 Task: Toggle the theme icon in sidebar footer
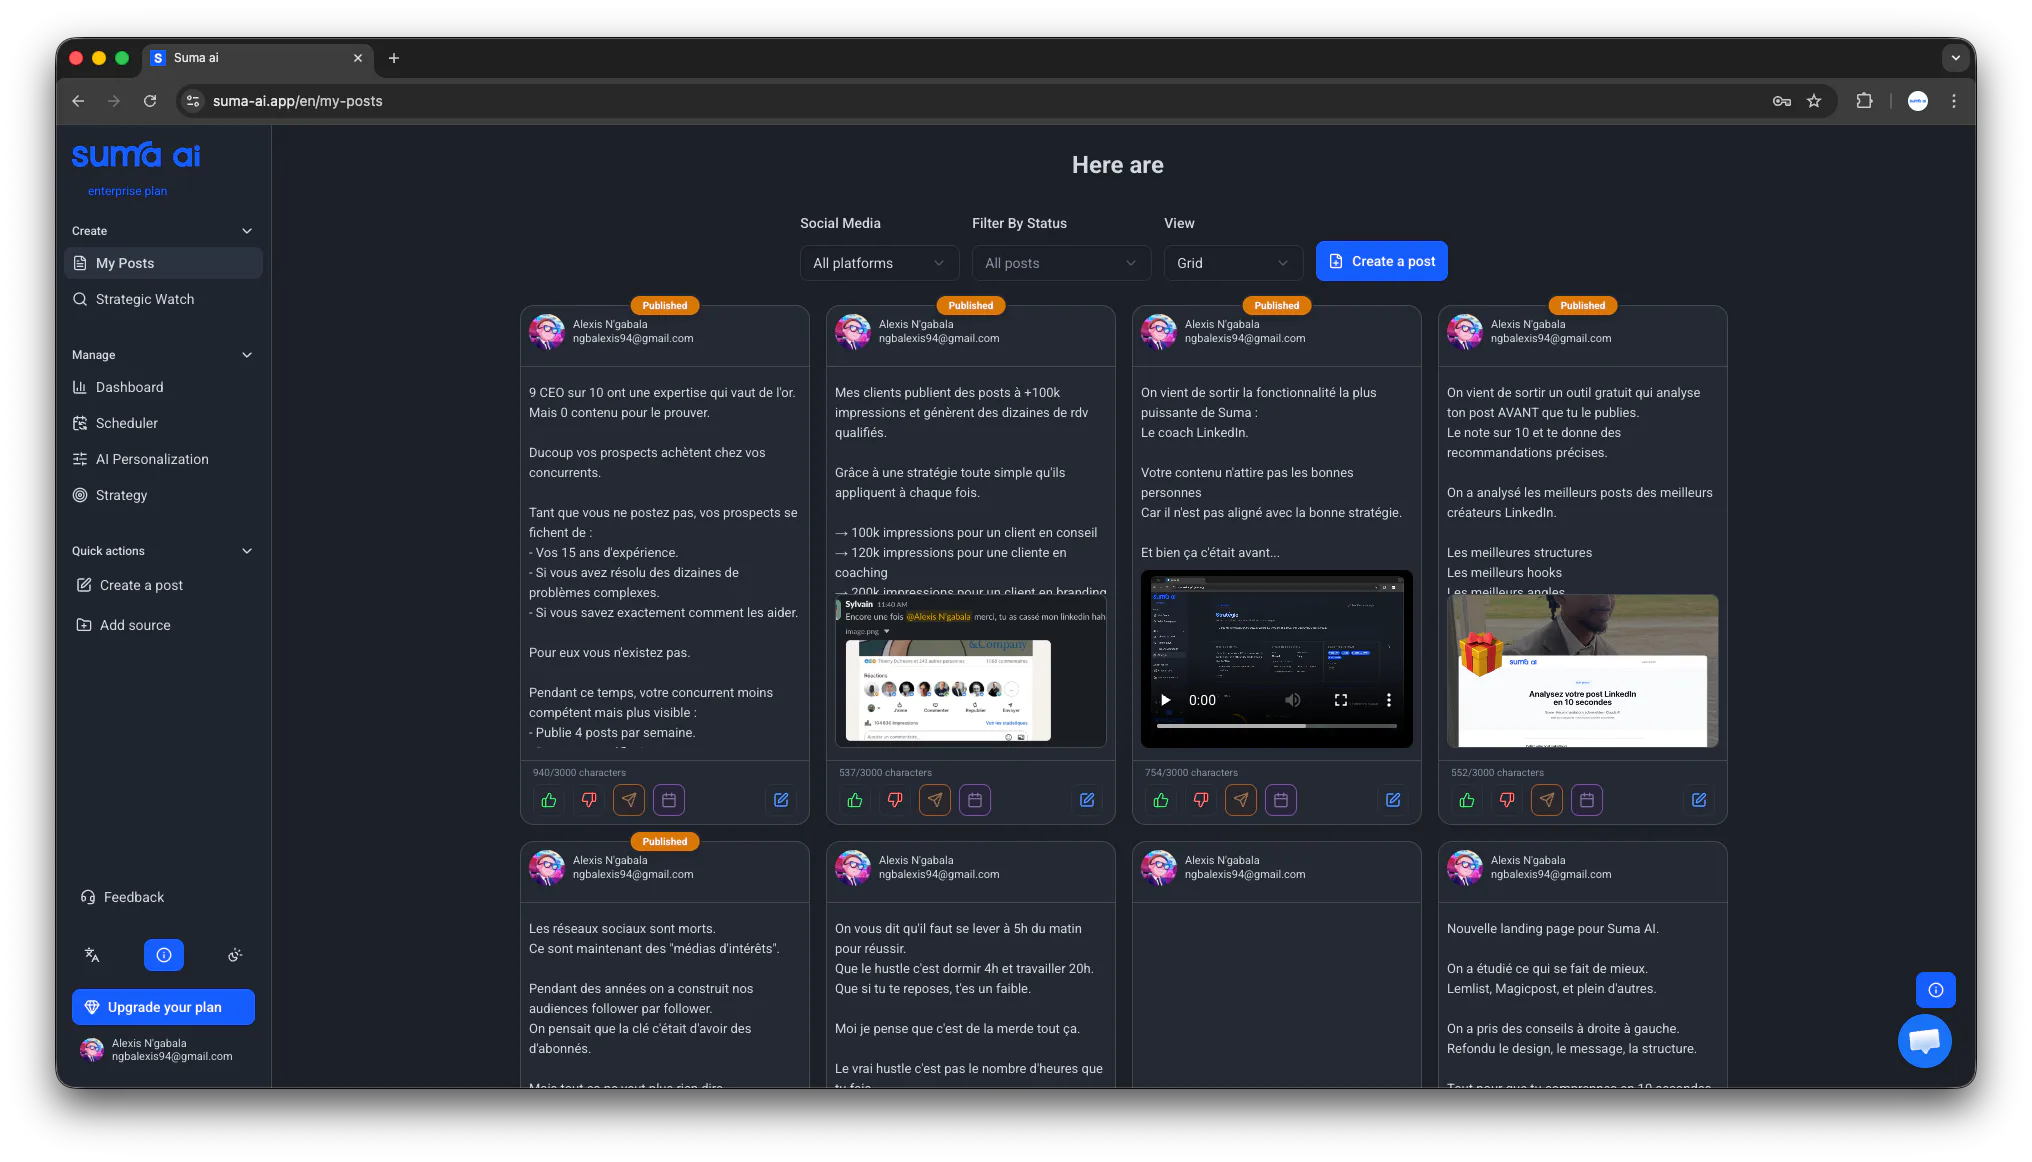tap(235, 955)
